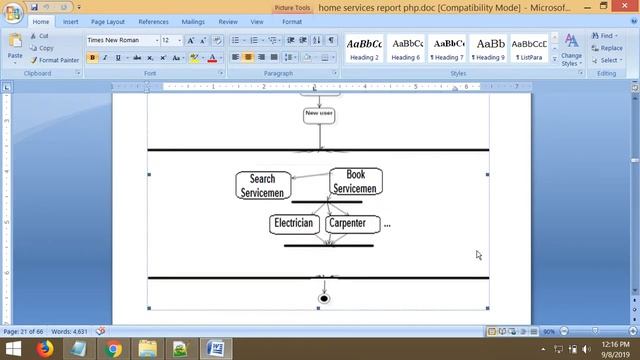Apply superscript formatting

[x=163, y=58]
